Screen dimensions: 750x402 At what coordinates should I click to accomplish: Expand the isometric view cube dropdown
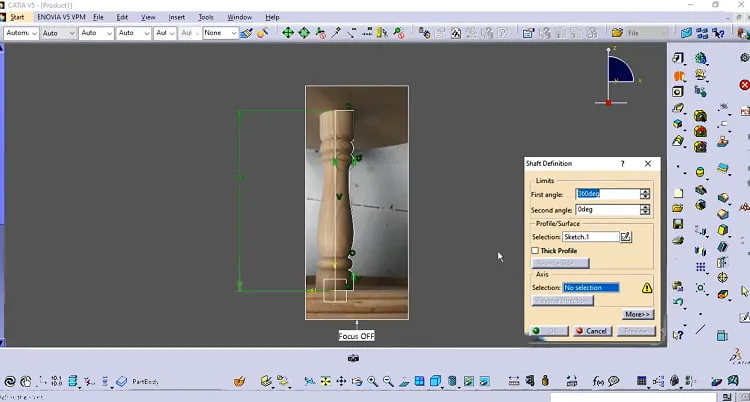[443, 386]
